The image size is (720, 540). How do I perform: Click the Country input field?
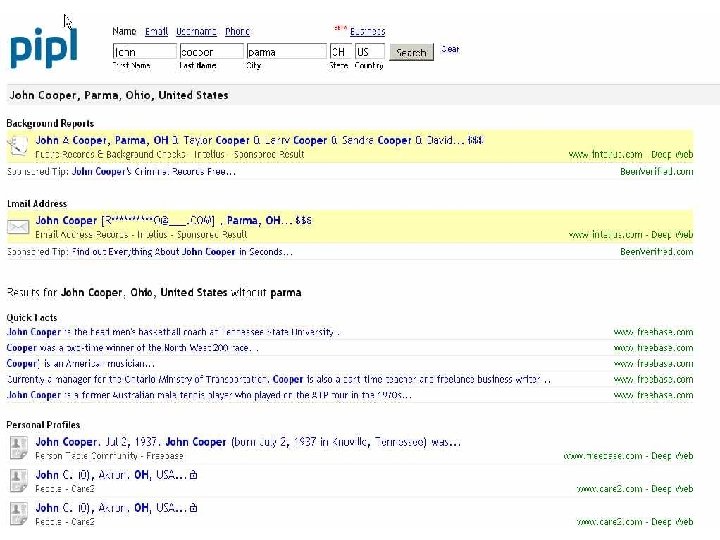point(370,51)
